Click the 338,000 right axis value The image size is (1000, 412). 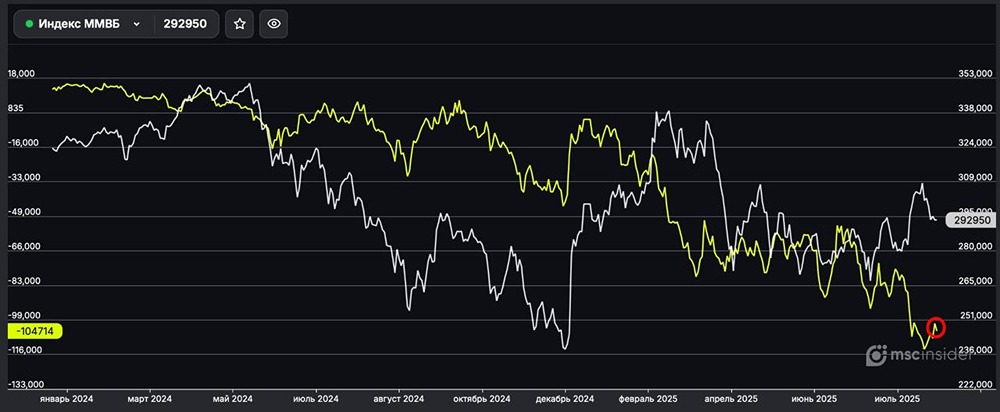tap(975, 109)
